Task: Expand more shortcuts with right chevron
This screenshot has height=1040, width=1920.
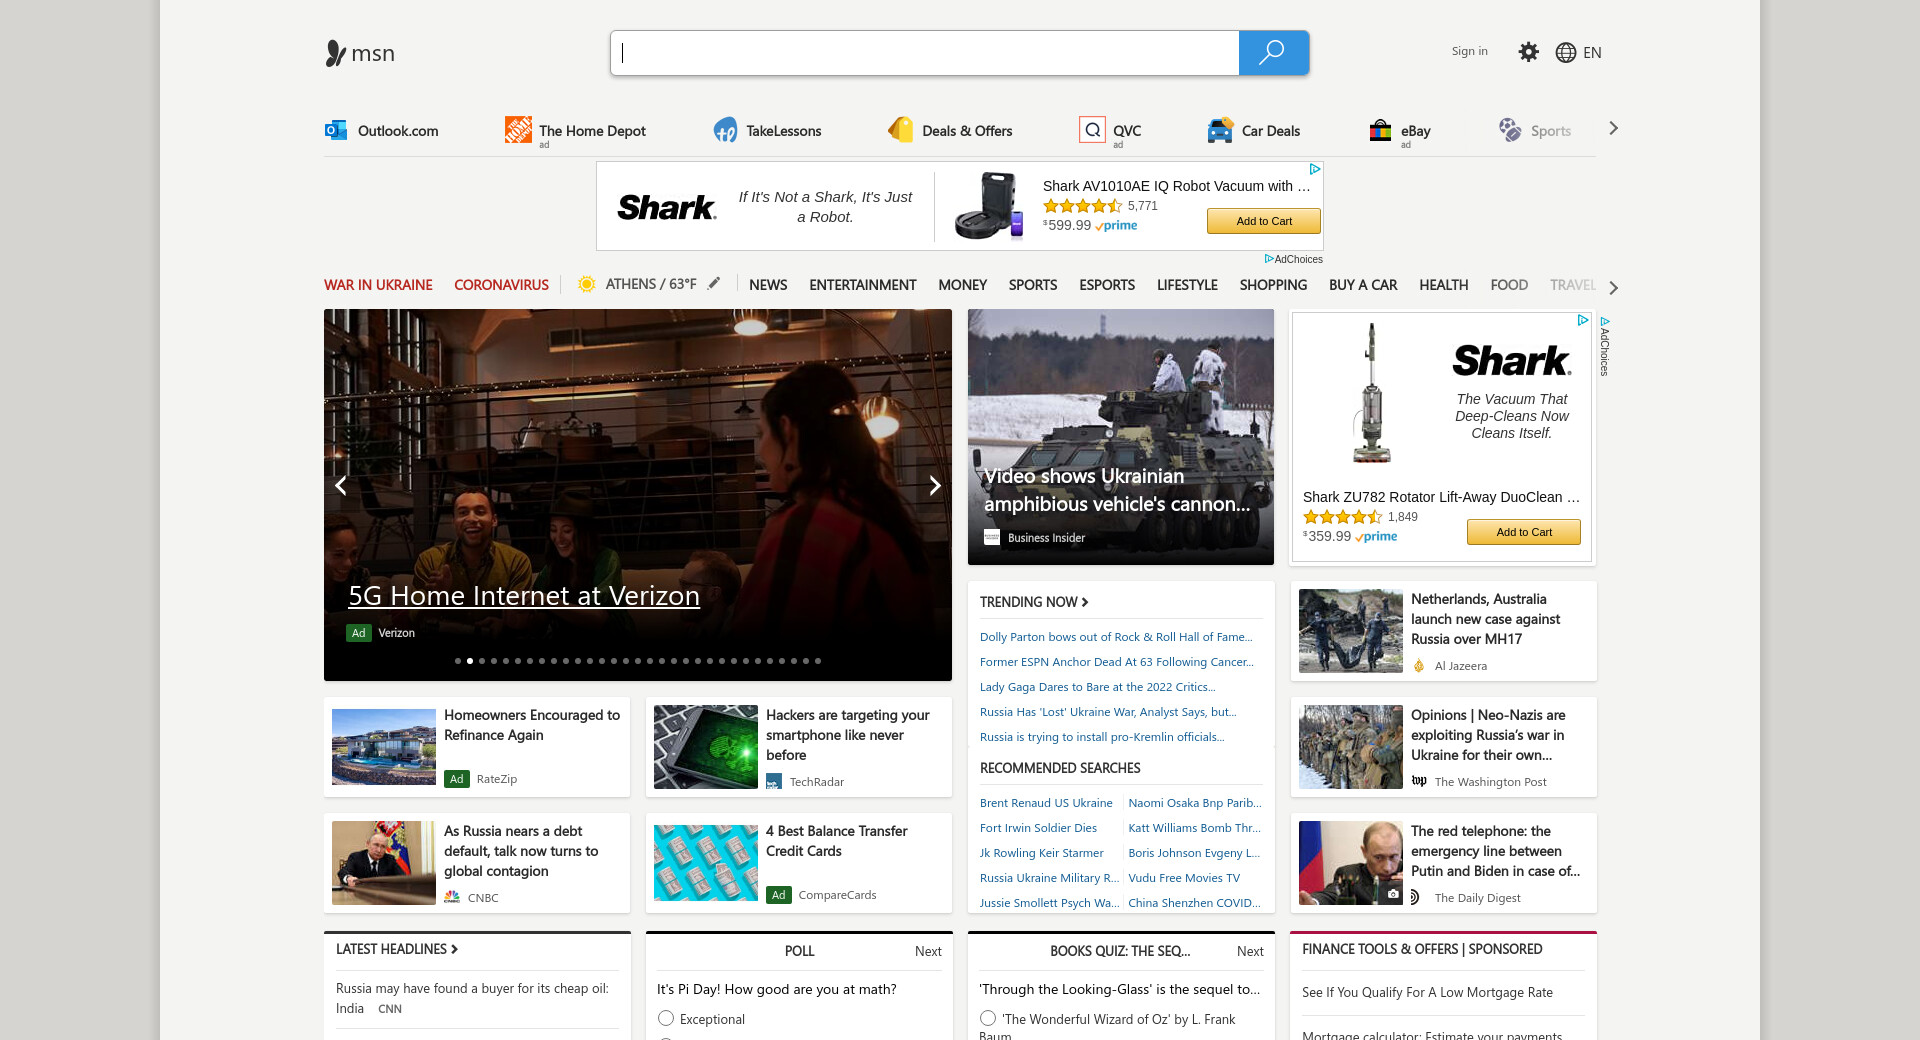Action: click(x=1613, y=129)
